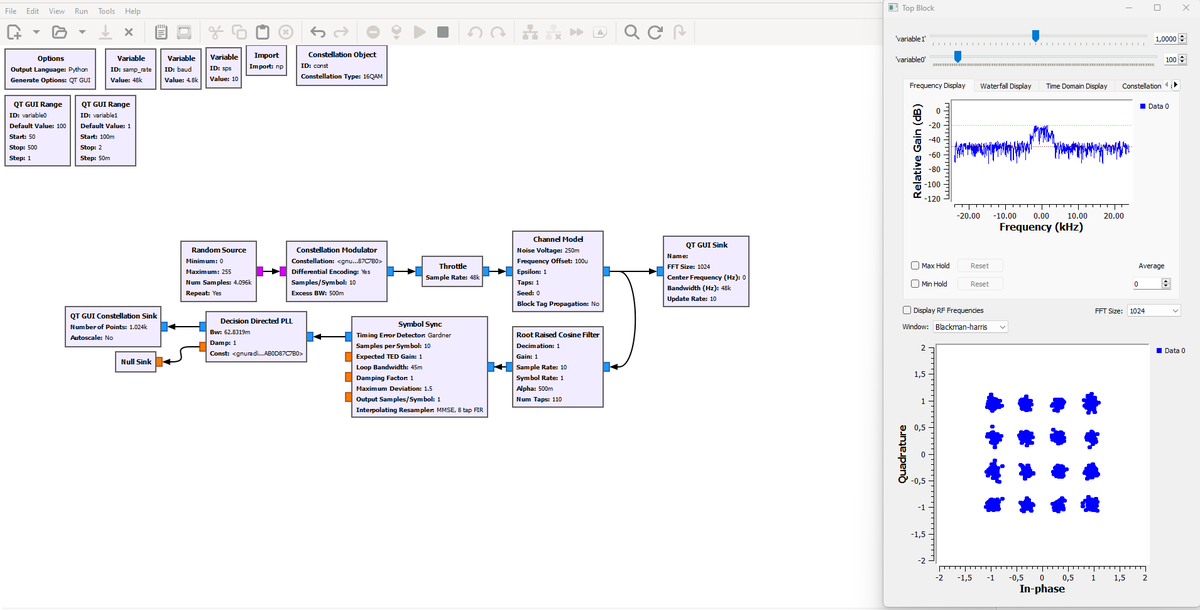This screenshot has width=1200, height=610.
Task: Expand the Open recent dropdown arrow
Action: coord(81,32)
